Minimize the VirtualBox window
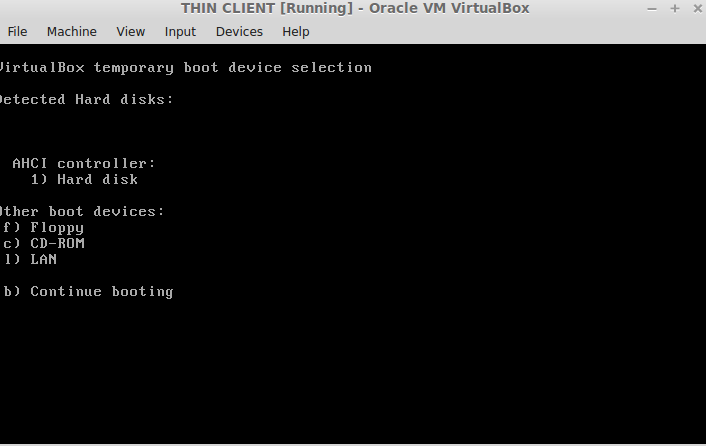706x446 pixels. (652, 9)
